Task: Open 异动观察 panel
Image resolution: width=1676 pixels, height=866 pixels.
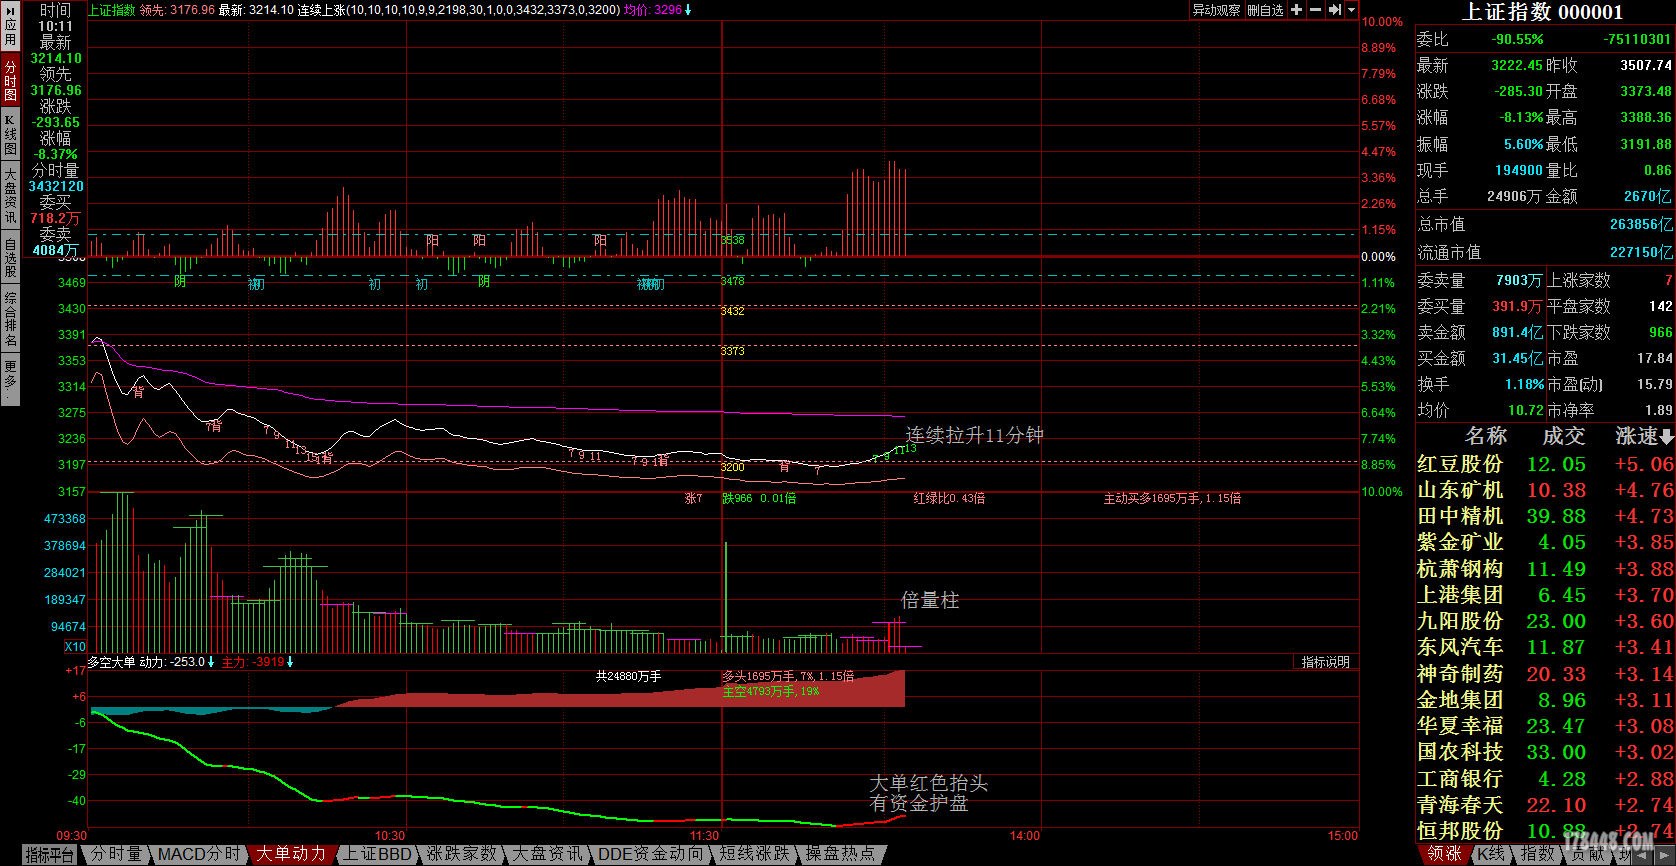Action: tap(1216, 10)
